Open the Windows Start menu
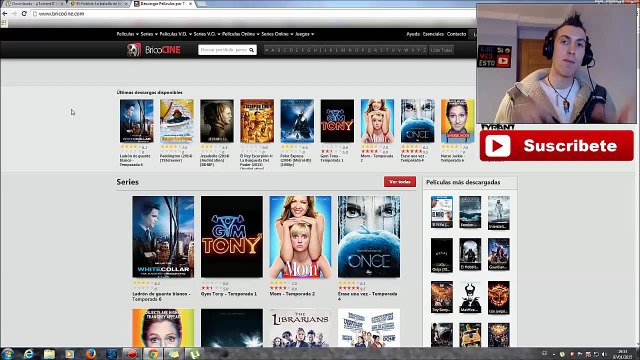The image size is (640, 360). [8, 353]
